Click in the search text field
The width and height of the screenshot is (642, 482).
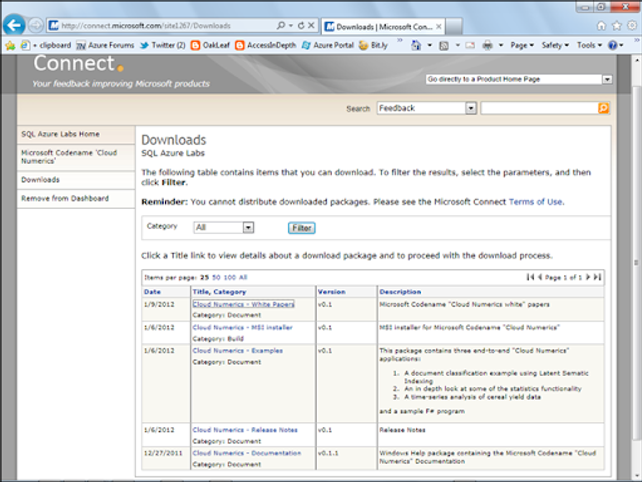pos(539,108)
